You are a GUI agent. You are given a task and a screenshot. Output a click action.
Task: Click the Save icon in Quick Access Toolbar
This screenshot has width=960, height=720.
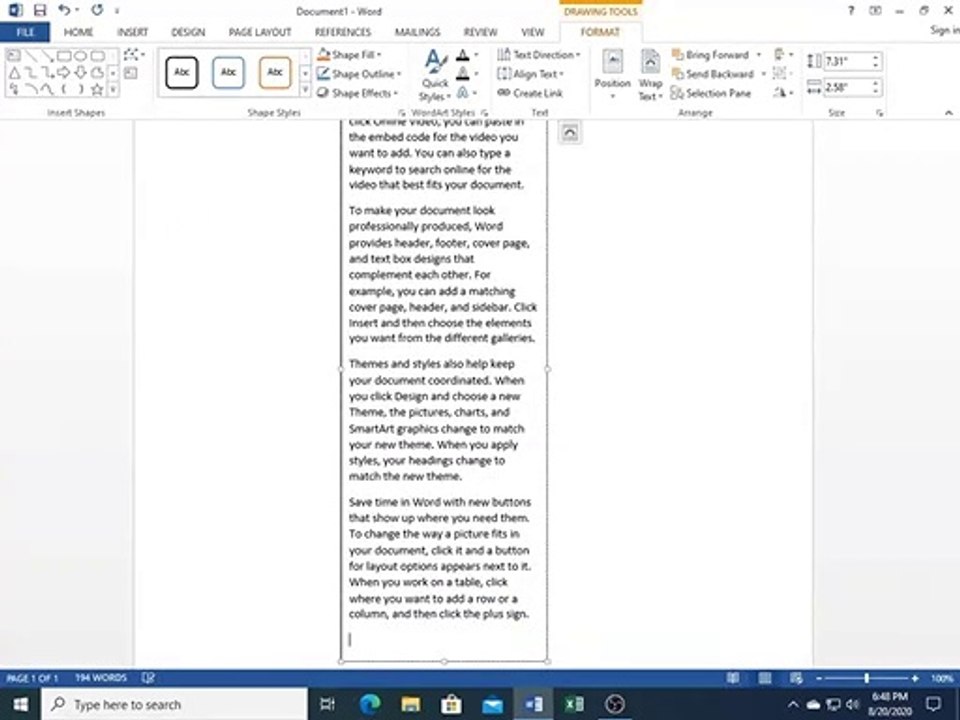click(x=40, y=10)
